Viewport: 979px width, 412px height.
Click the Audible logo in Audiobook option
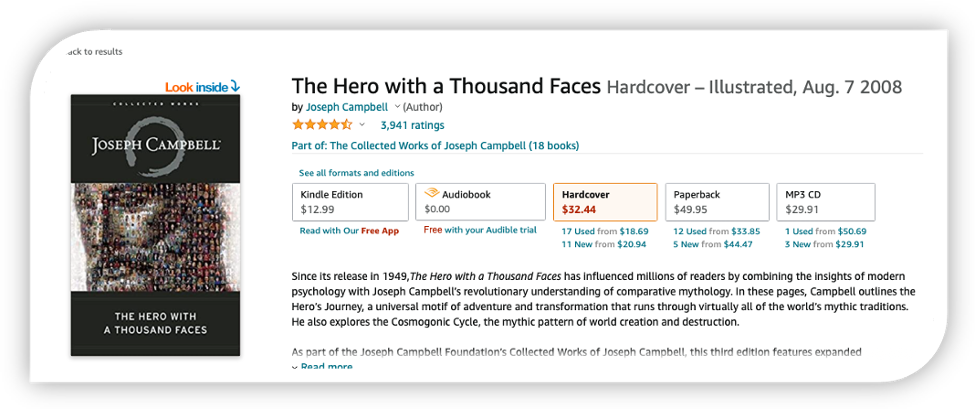coord(431,194)
